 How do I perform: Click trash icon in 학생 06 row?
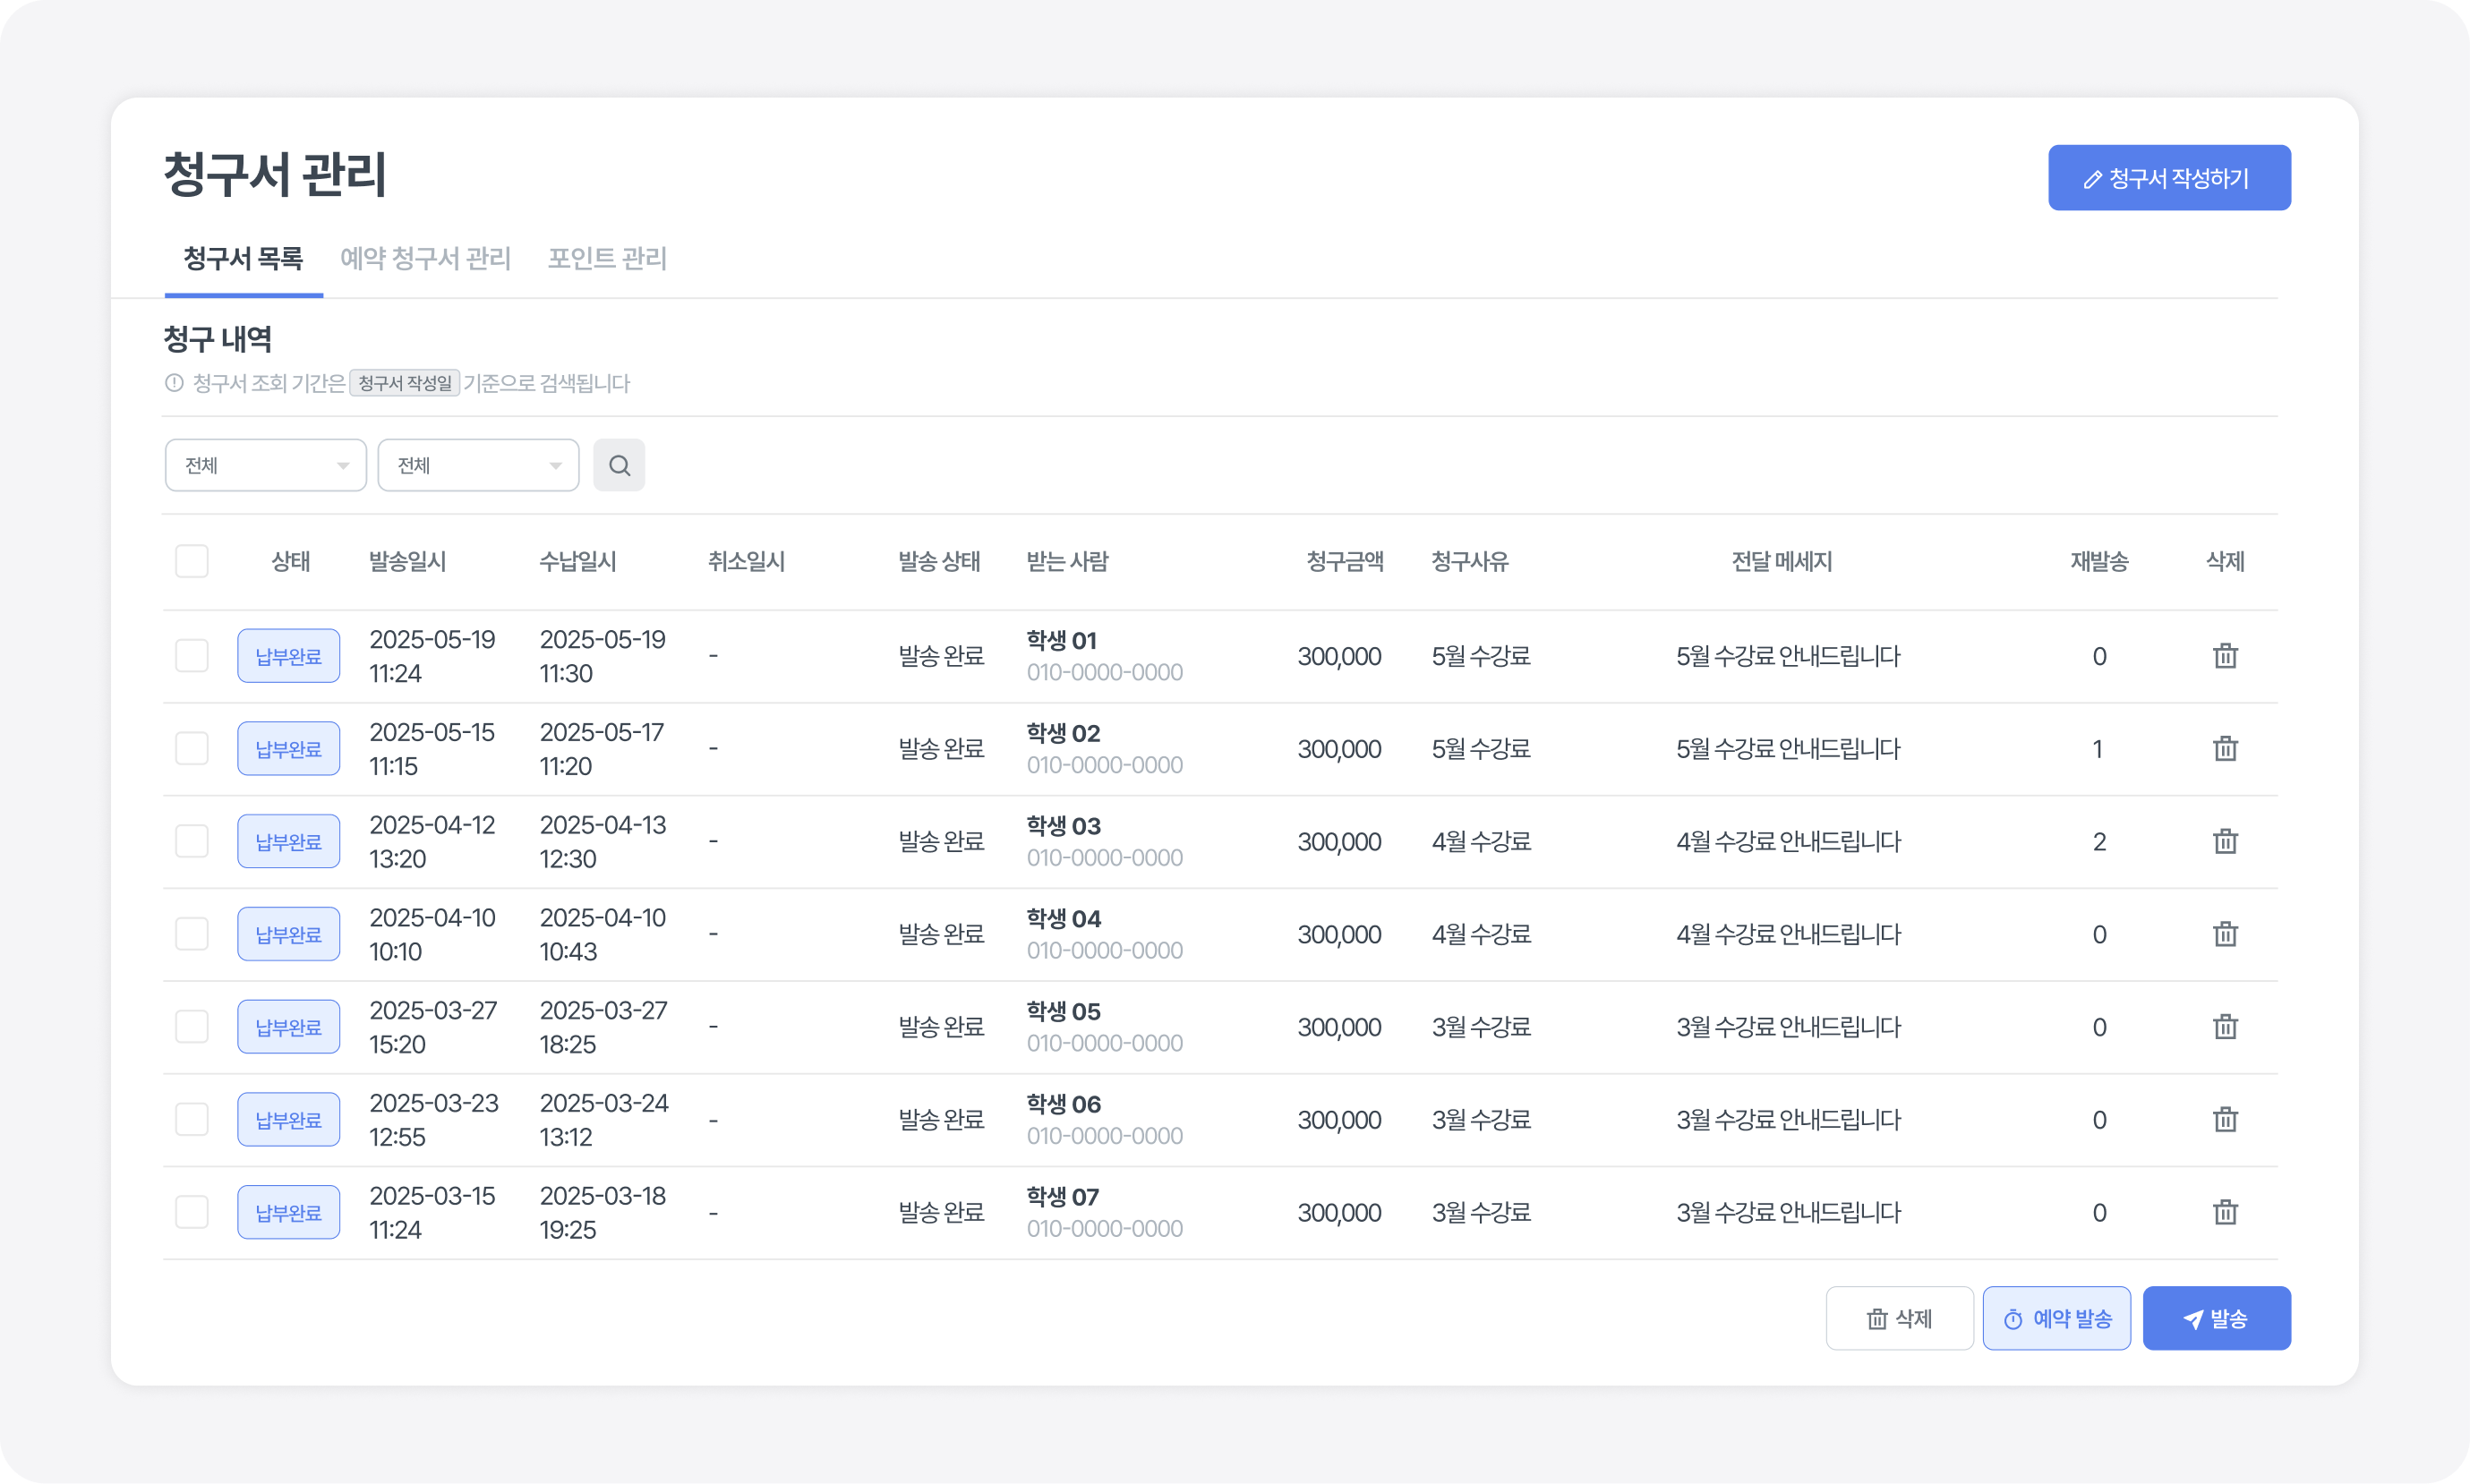(2225, 1119)
